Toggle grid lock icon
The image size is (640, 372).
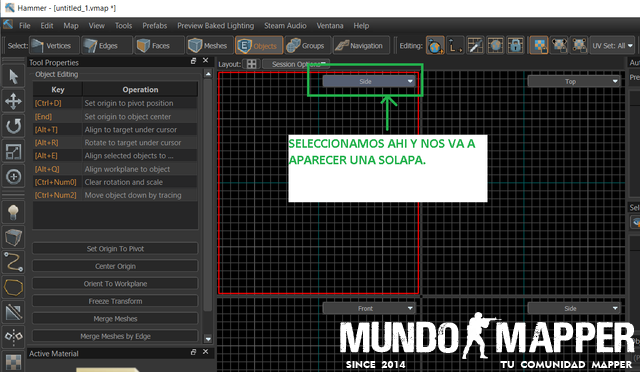tap(515, 45)
